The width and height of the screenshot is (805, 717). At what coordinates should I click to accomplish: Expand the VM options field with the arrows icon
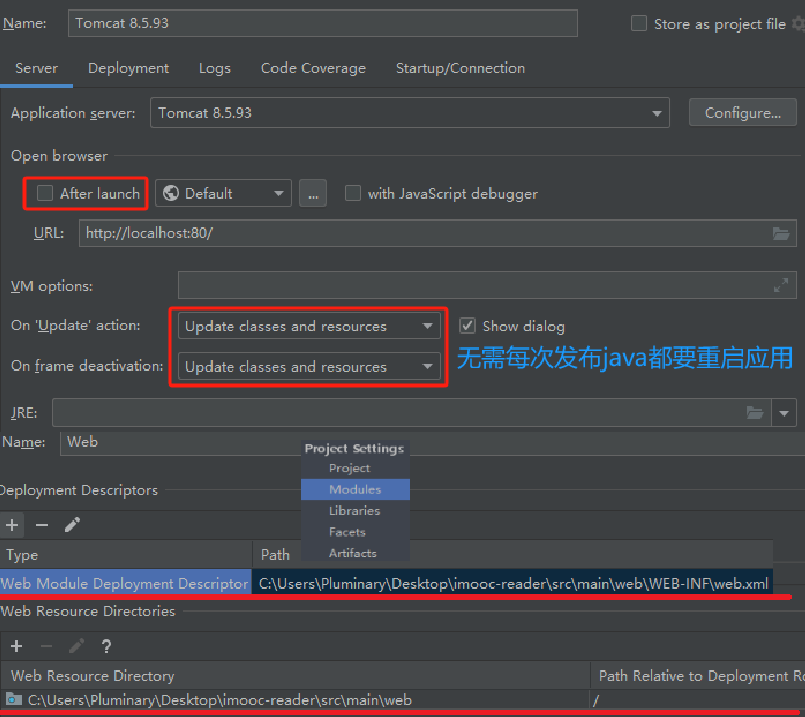click(x=780, y=285)
